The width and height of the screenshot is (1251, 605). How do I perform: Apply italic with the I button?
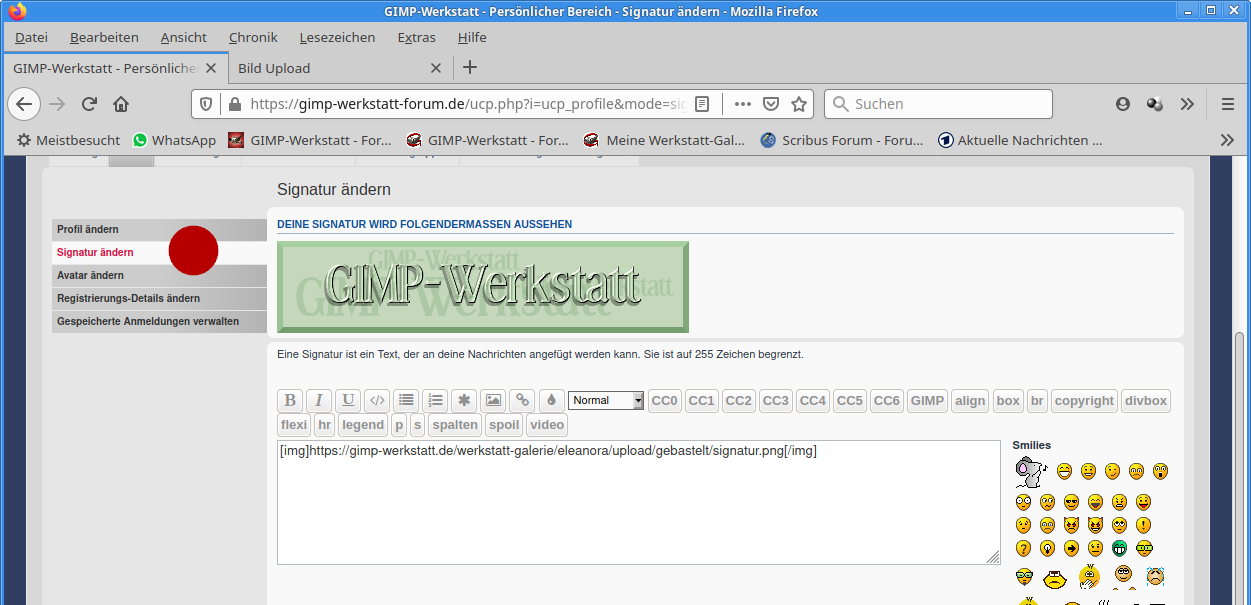(319, 401)
